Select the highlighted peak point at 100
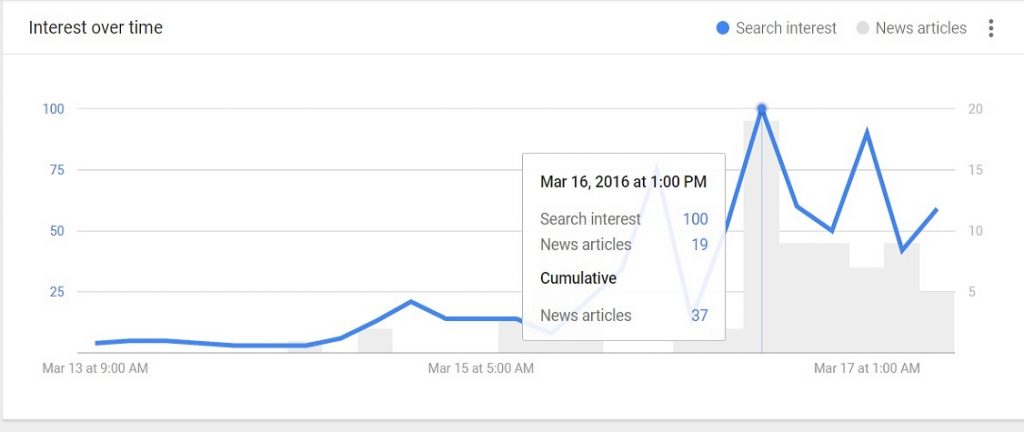 click(762, 108)
